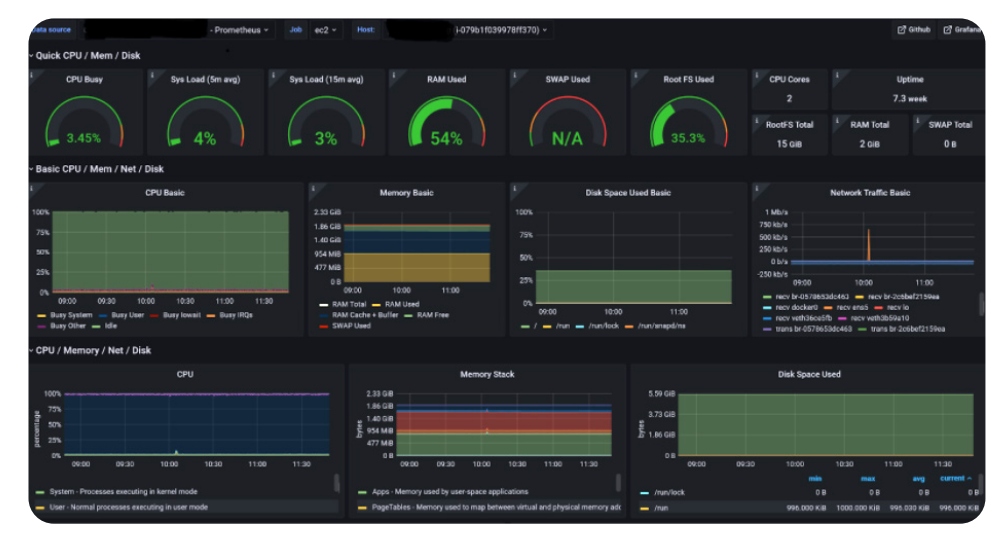Open info icon on CPU Busy panel

(x=32, y=75)
